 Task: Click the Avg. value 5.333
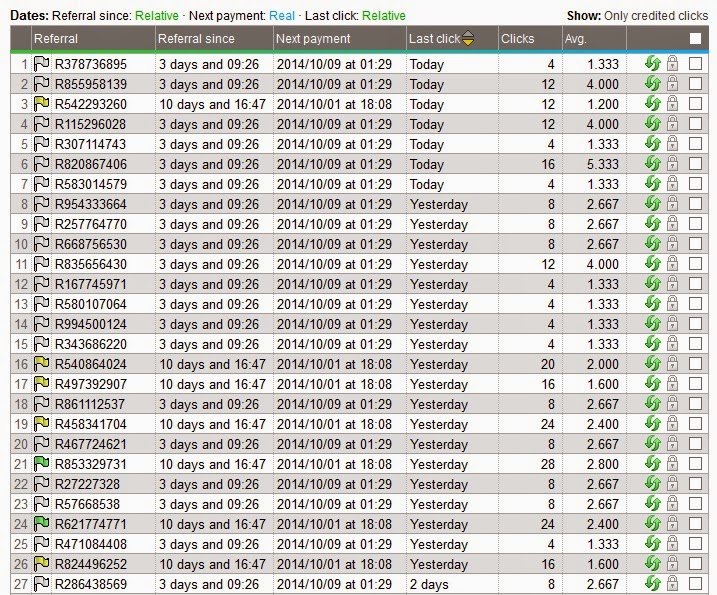[603, 164]
